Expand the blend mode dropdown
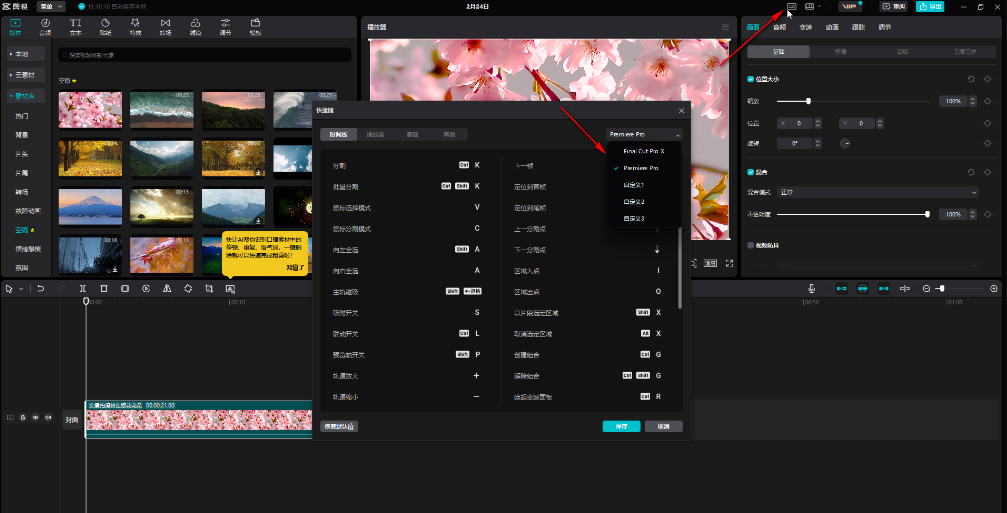The width and height of the screenshot is (1007, 513). 878,192
